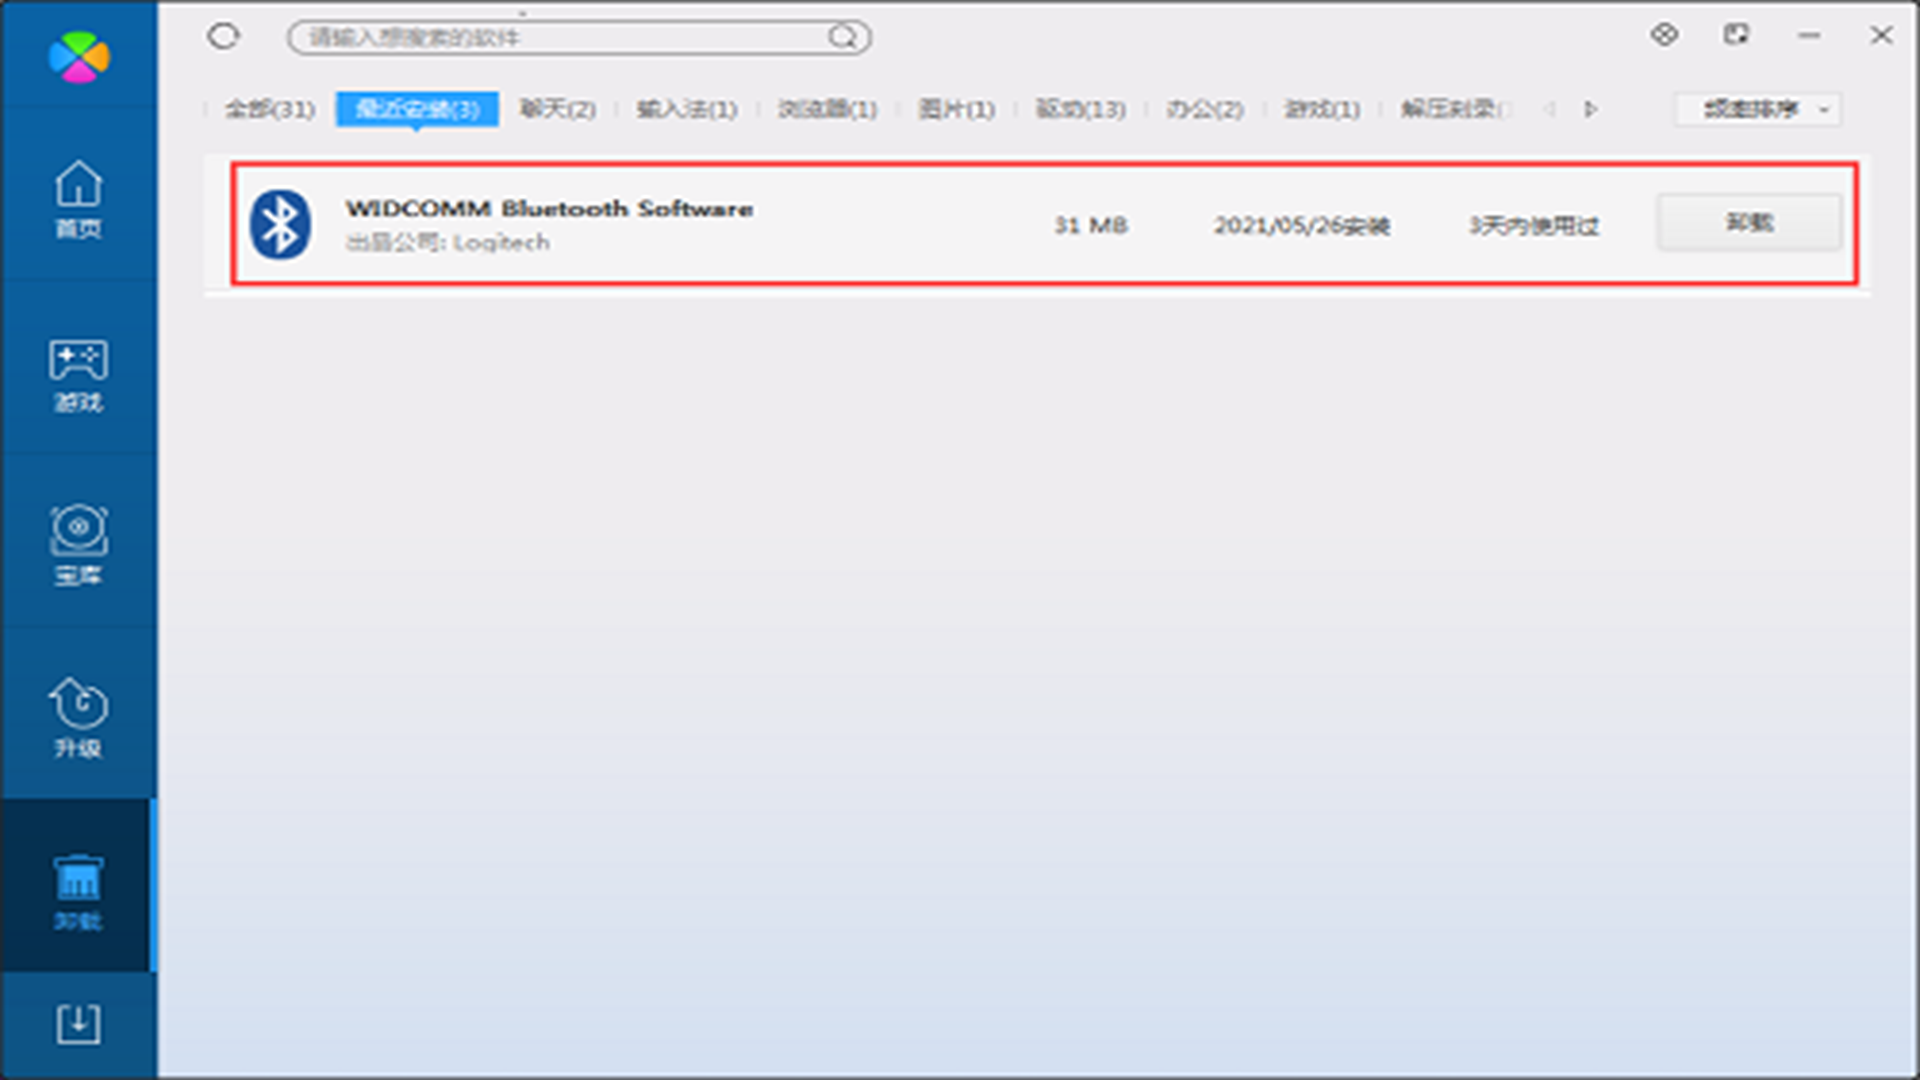The height and width of the screenshot is (1080, 1920).
Task: Click the refresh circle icon near search
Action: [223, 37]
